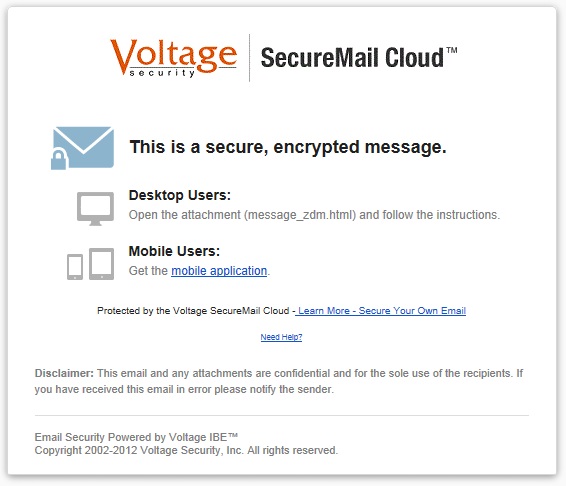Click the Disclaimer label

64,373
